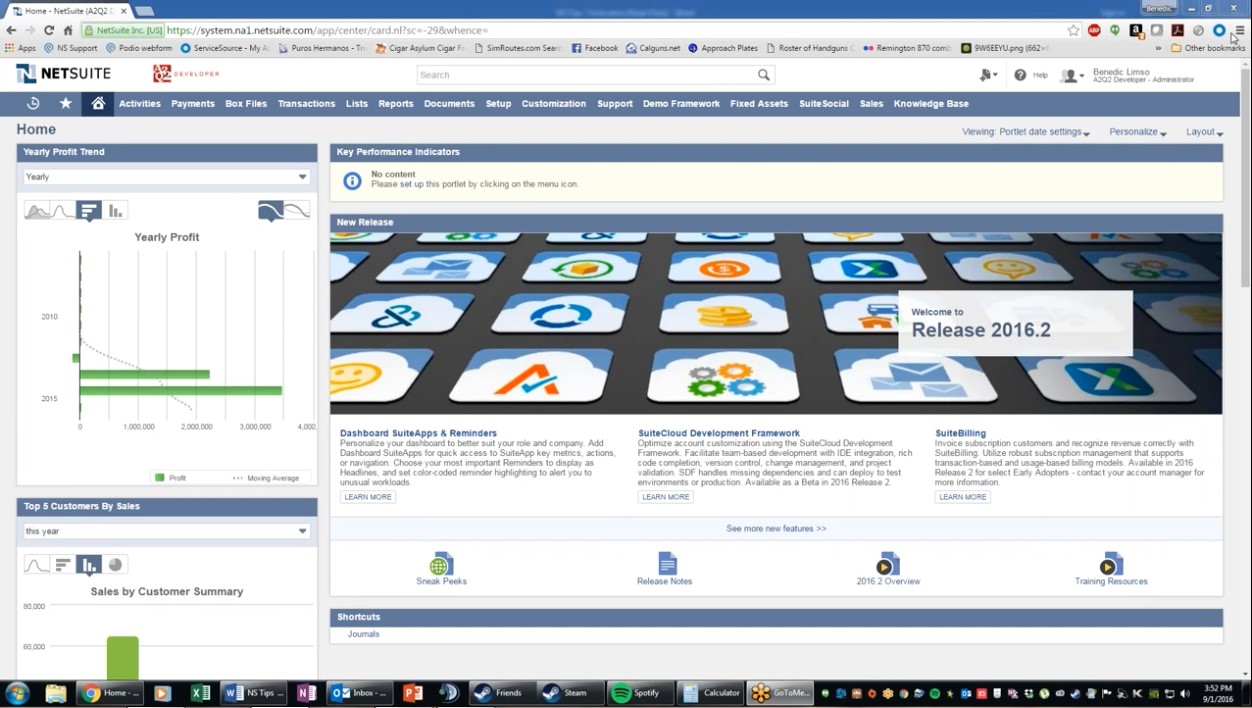Image resolution: width=1252 pixels, height=708 pixels.
Task: Switch Yearly Profit Trend to area chart view
Action: (37, 210)
